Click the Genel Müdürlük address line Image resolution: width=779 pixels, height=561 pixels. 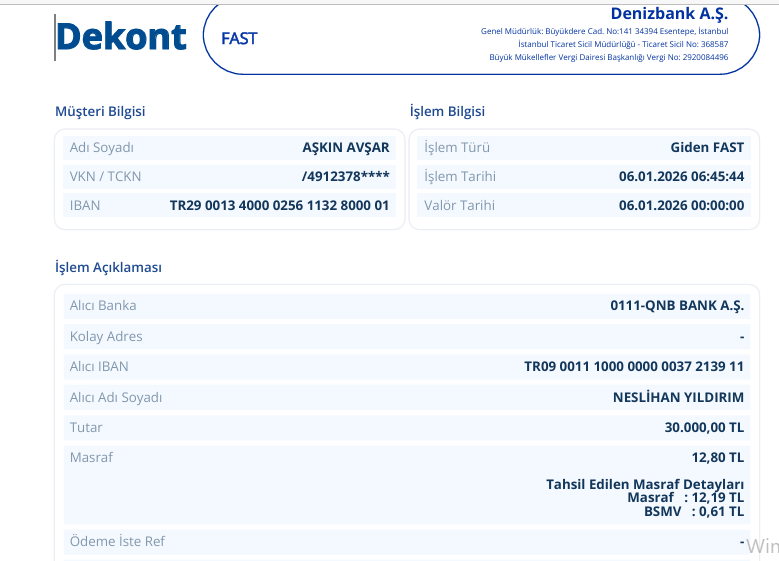(604, 31)
